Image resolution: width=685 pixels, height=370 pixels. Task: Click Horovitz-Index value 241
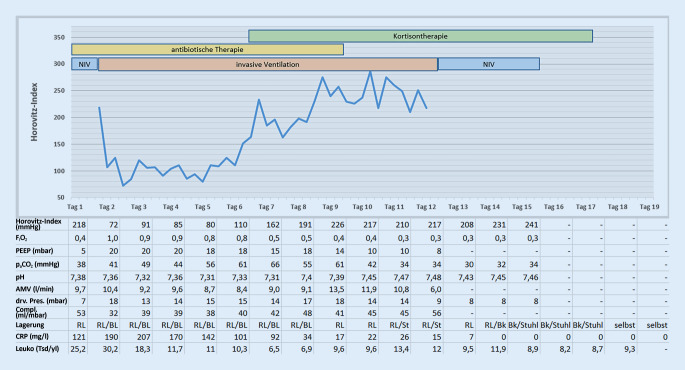point(532,225)
